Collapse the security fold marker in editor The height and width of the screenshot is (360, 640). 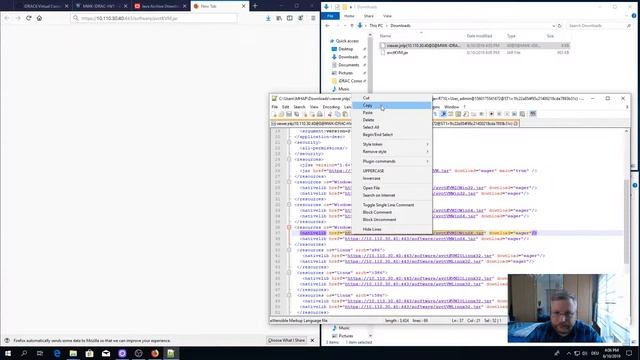pos(289,142)
